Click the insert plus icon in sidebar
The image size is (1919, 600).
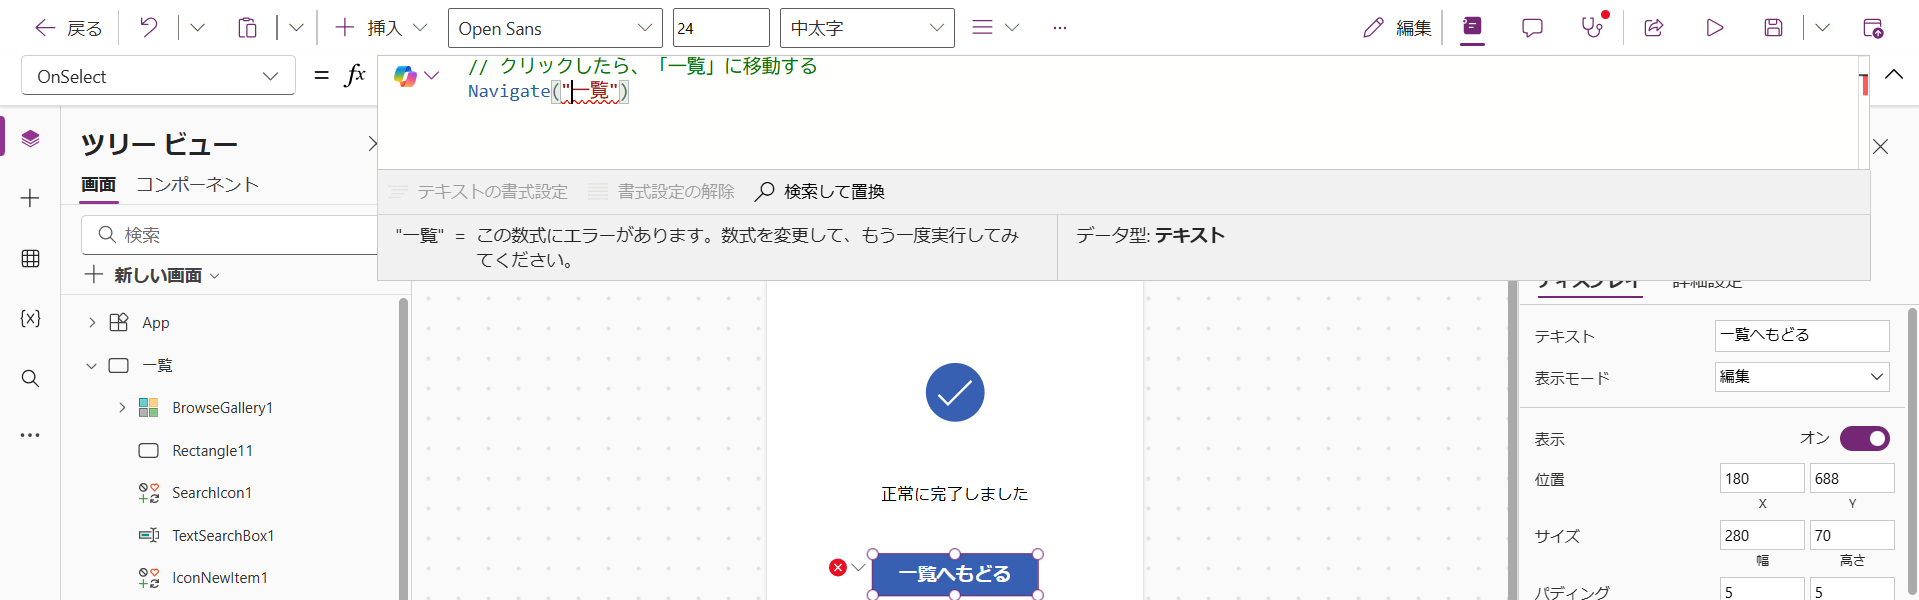(x=31, y=198)
